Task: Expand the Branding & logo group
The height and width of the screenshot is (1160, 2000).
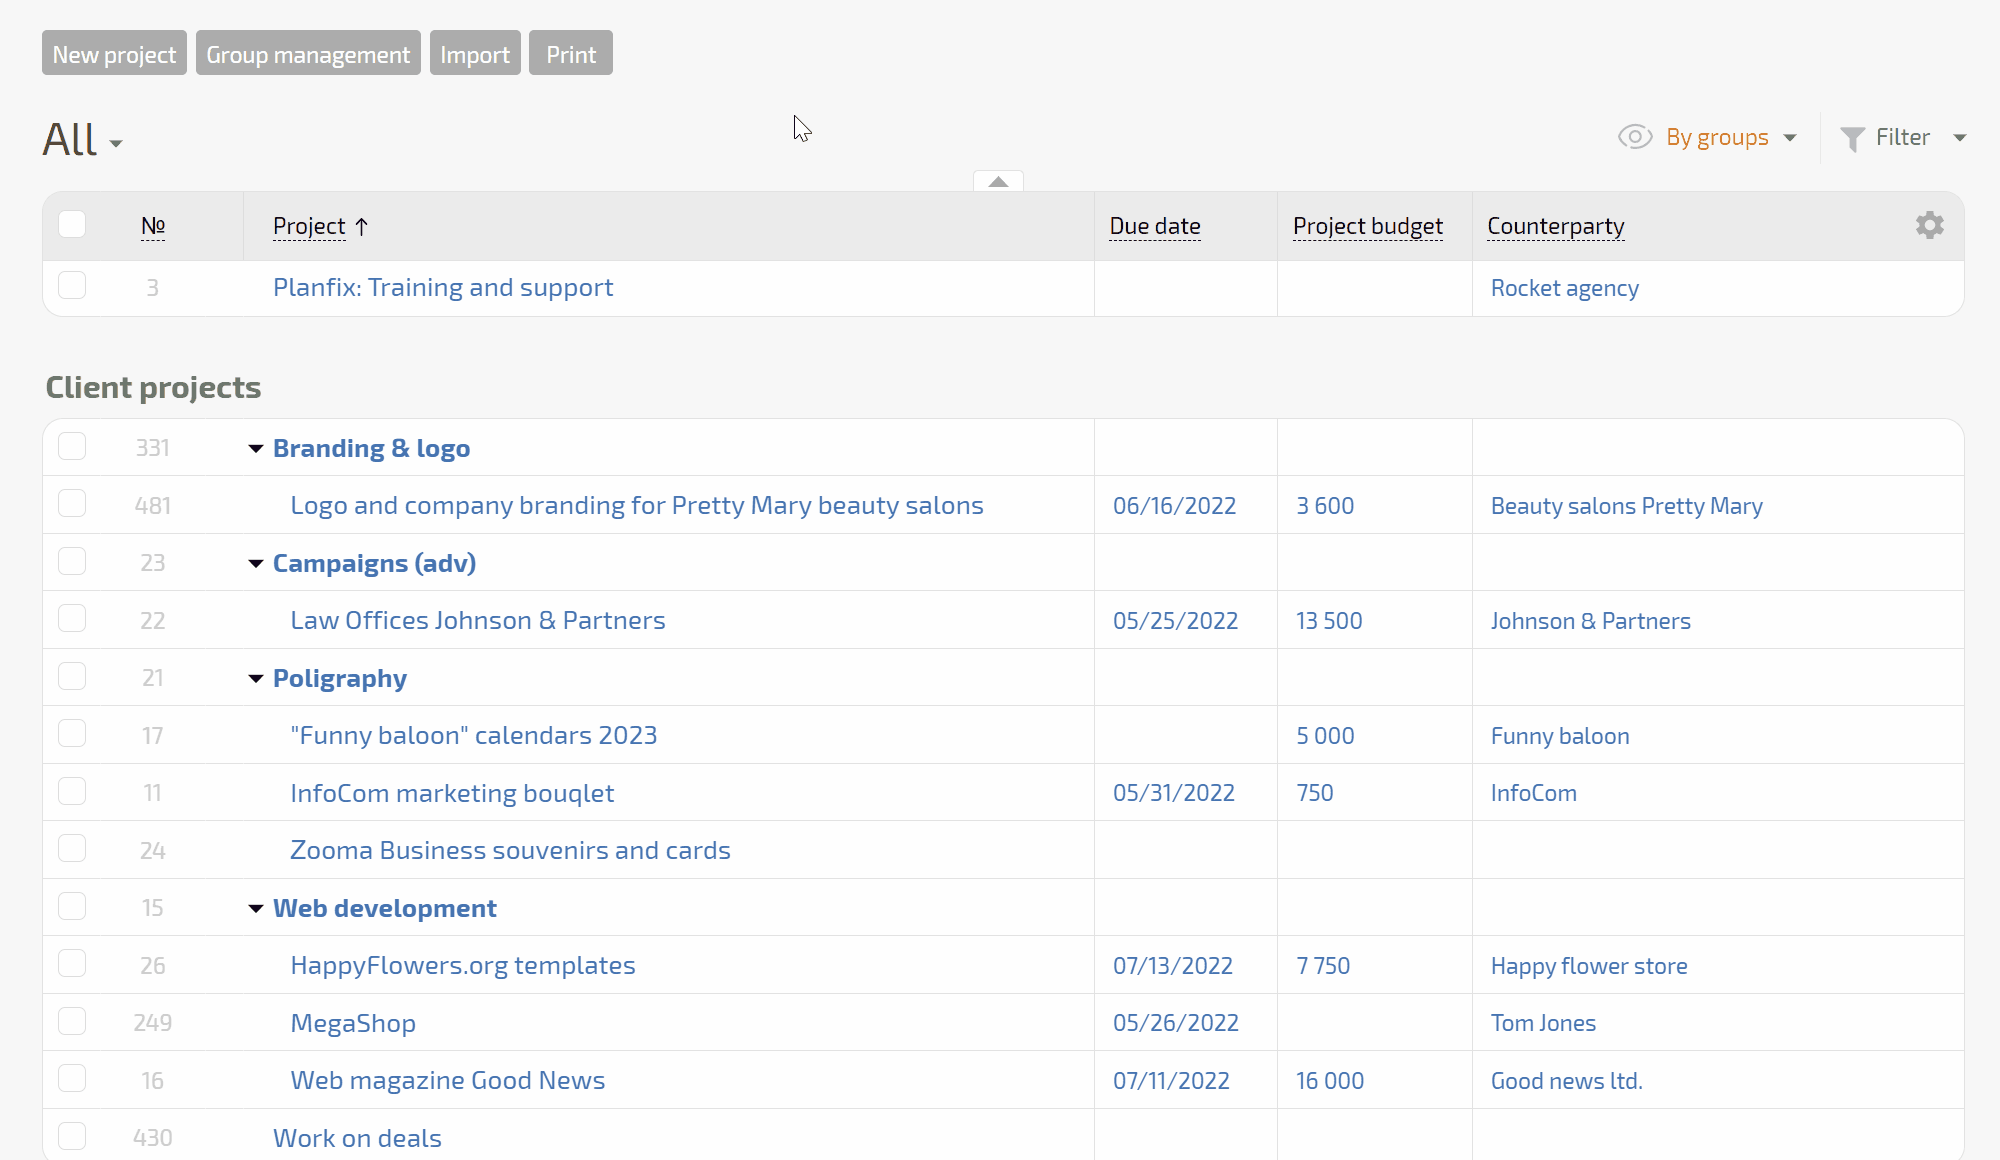Action: [254, 447]
